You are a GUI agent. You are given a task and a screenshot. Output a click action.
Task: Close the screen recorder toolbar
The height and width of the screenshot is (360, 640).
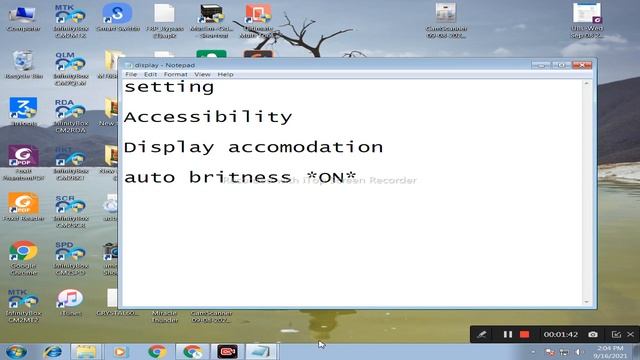(631, 334)
